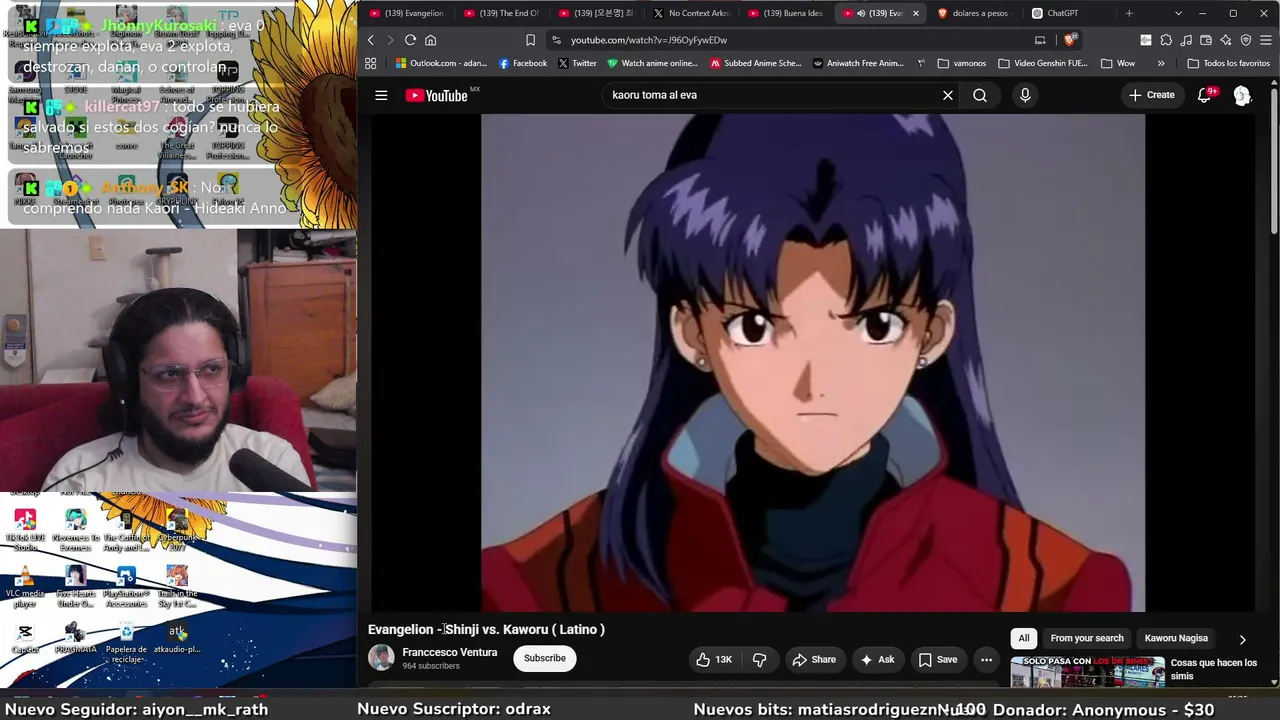Show next related-video filter chips
Image resolution: width=1280 pixels, height=720 pixels.
1243,639
